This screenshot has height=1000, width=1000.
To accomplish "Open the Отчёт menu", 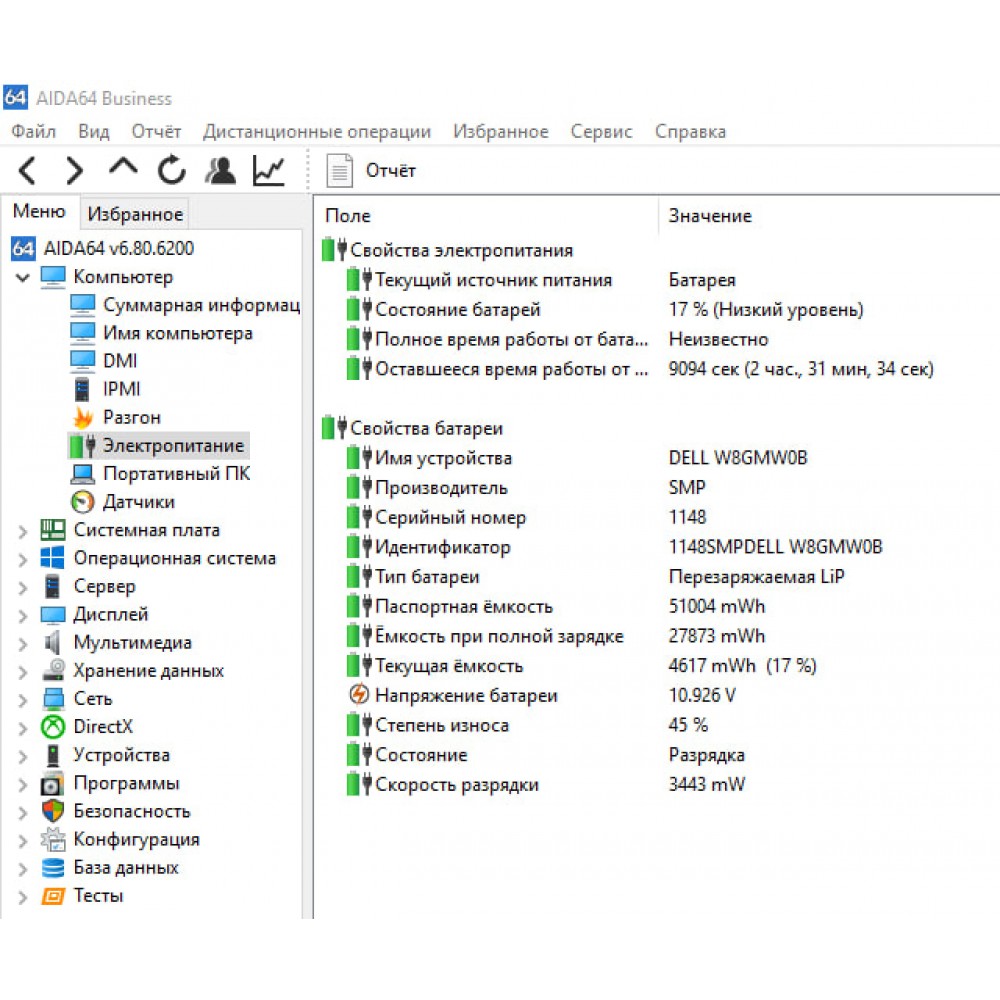I will pos(156,131).
